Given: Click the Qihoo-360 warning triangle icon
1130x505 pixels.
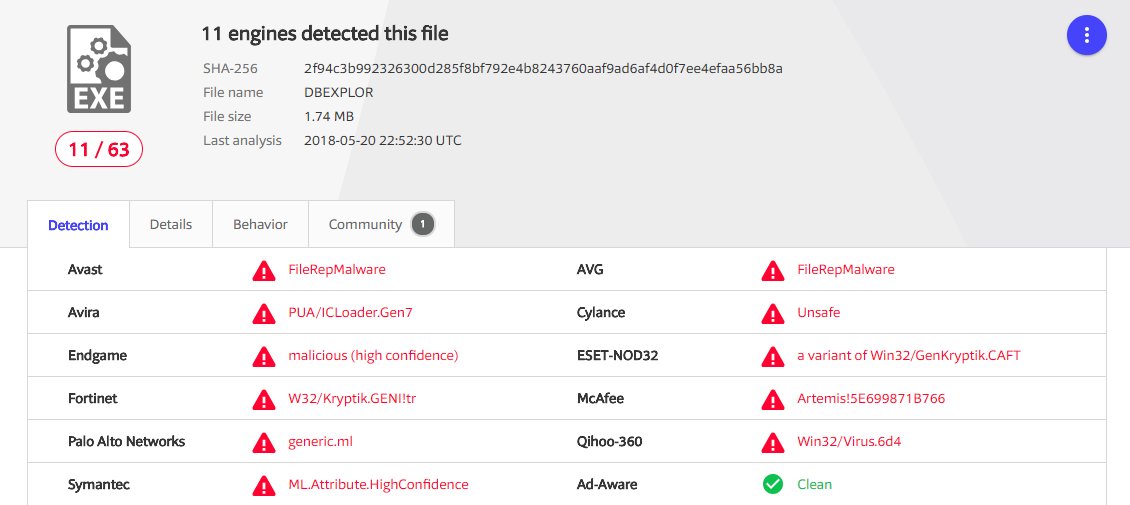Looking at the screenshot, I should point(773,442).
